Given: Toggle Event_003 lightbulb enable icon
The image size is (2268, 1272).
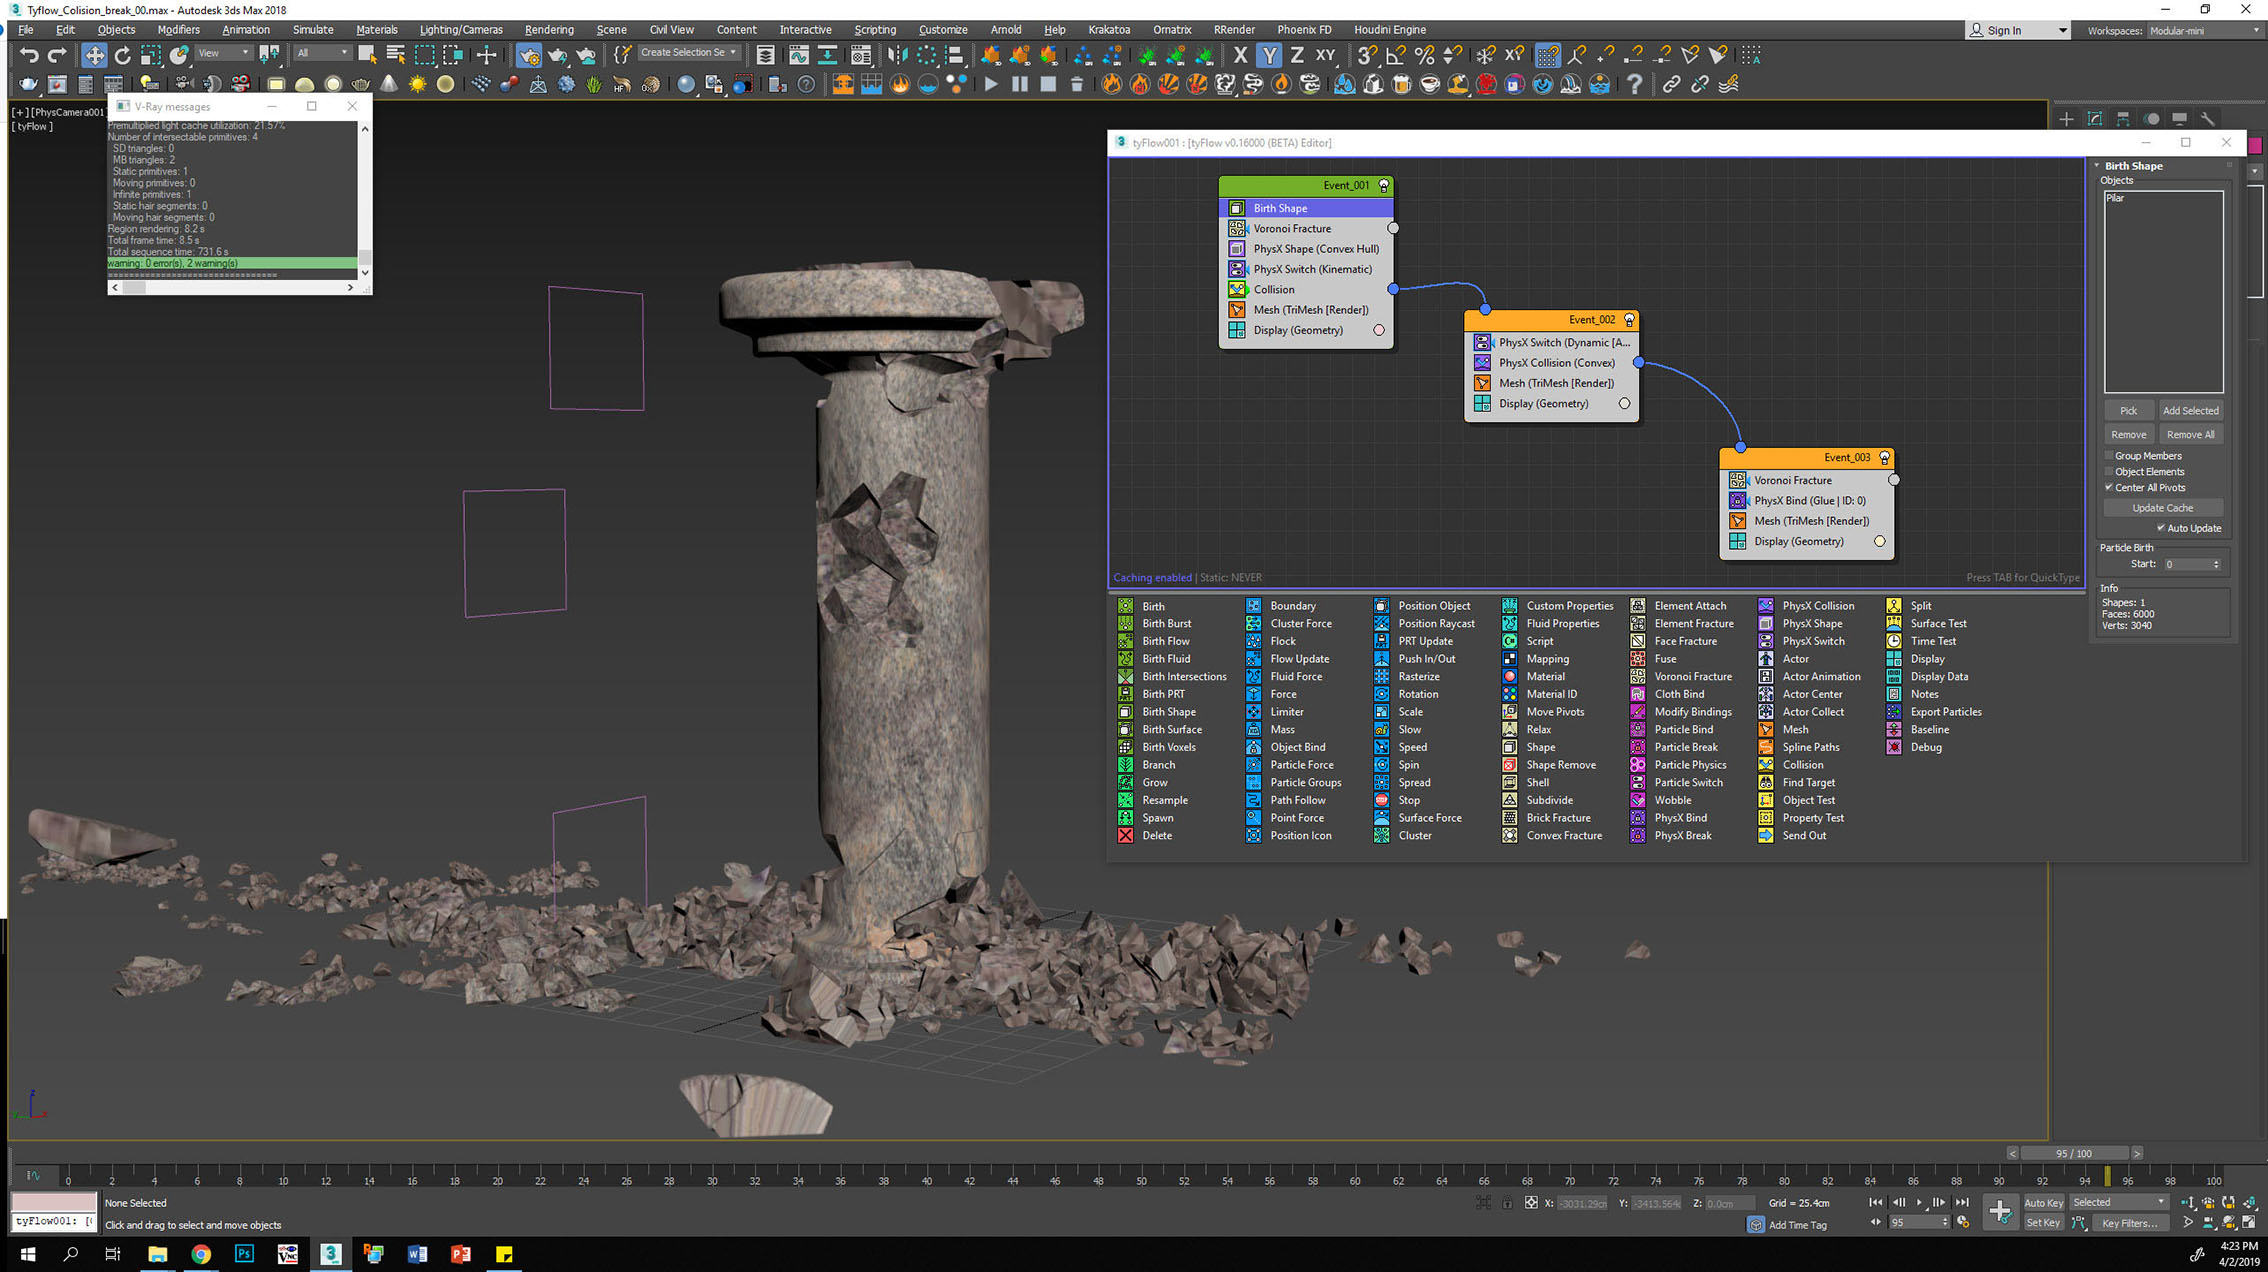Looking at the screenshot, I should click(x=1884, y=458).
